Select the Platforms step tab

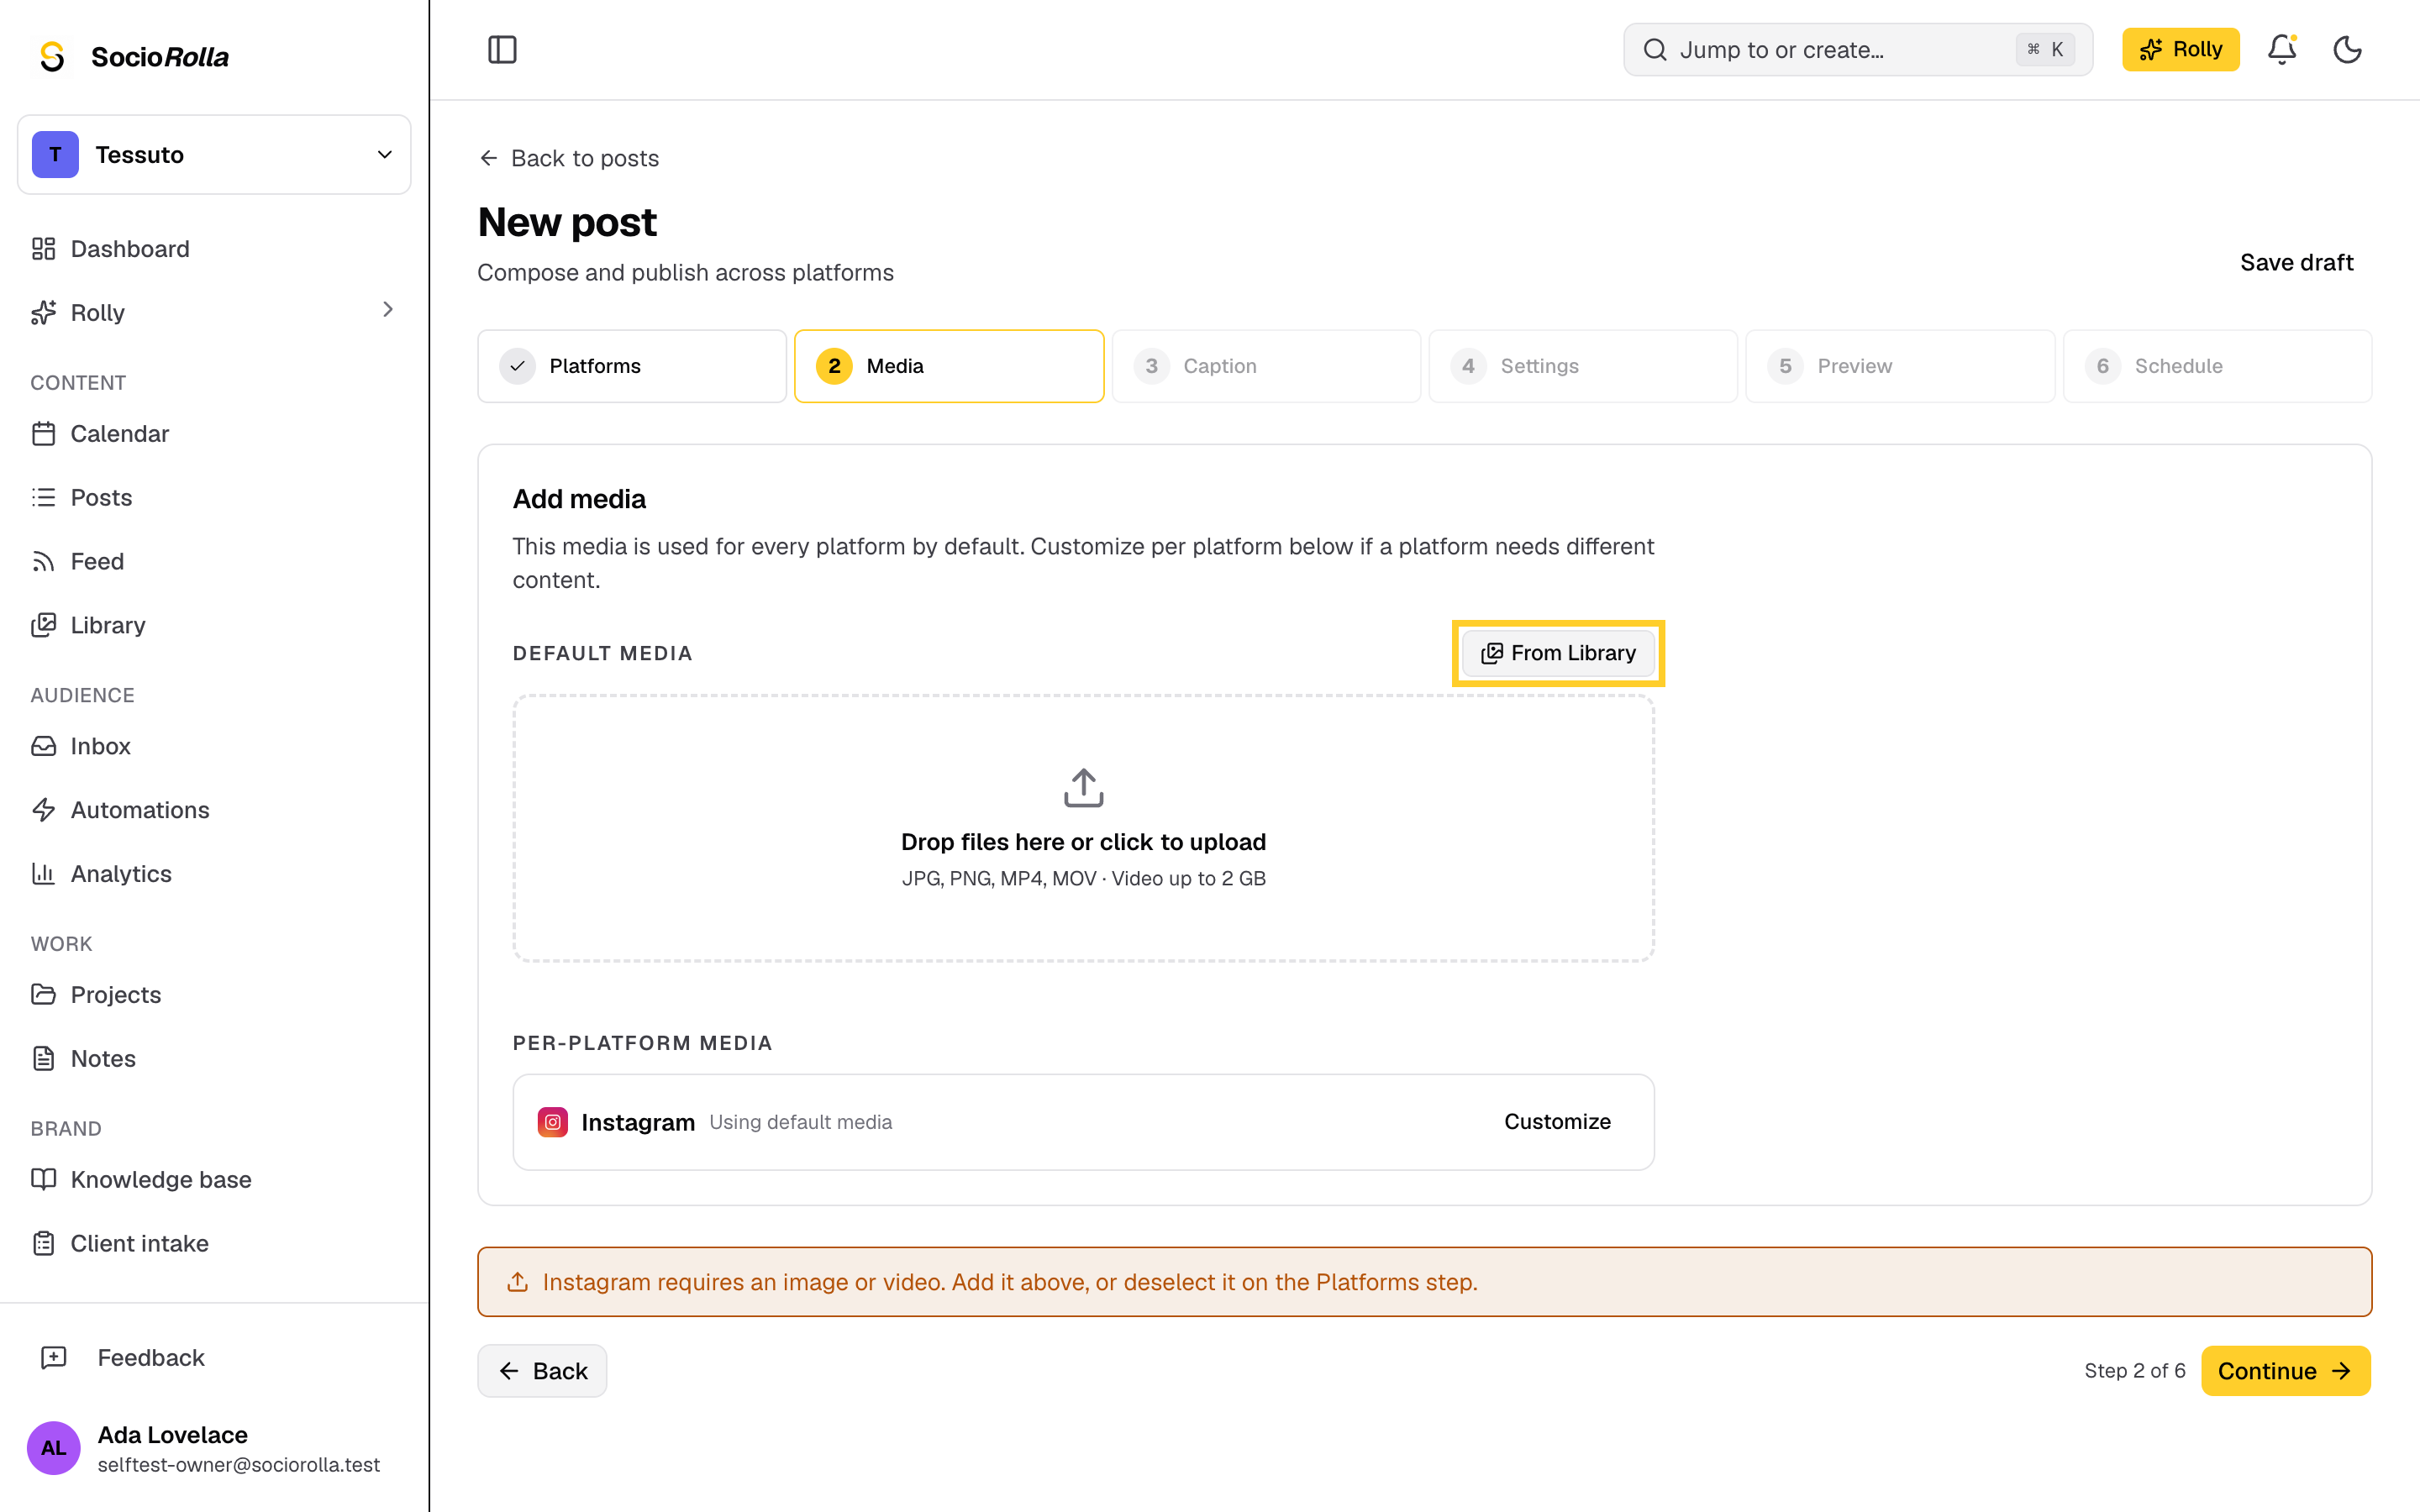632,366
